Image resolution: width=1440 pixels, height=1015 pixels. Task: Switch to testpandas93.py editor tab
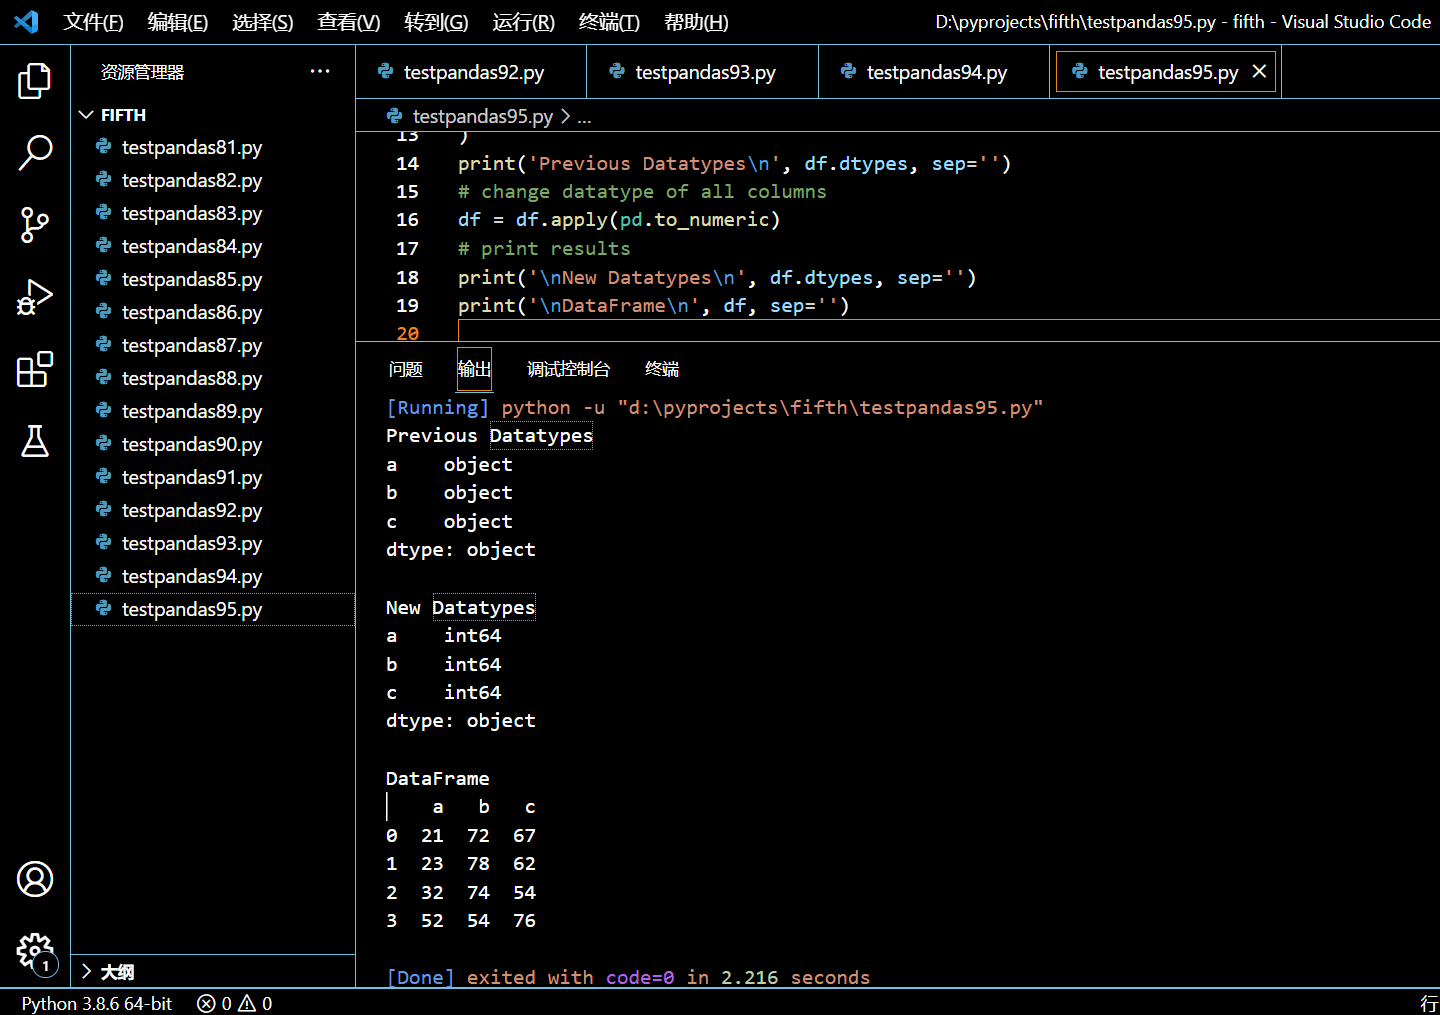pos(703,72)
